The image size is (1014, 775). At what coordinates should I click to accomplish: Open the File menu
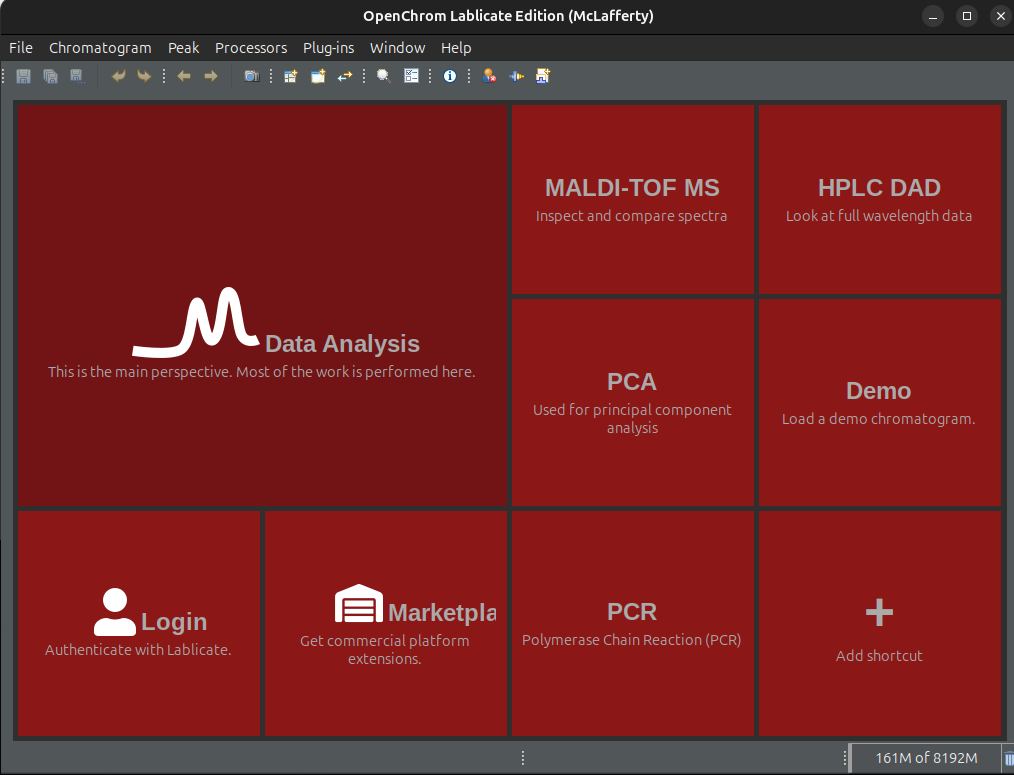click(21, 48)
